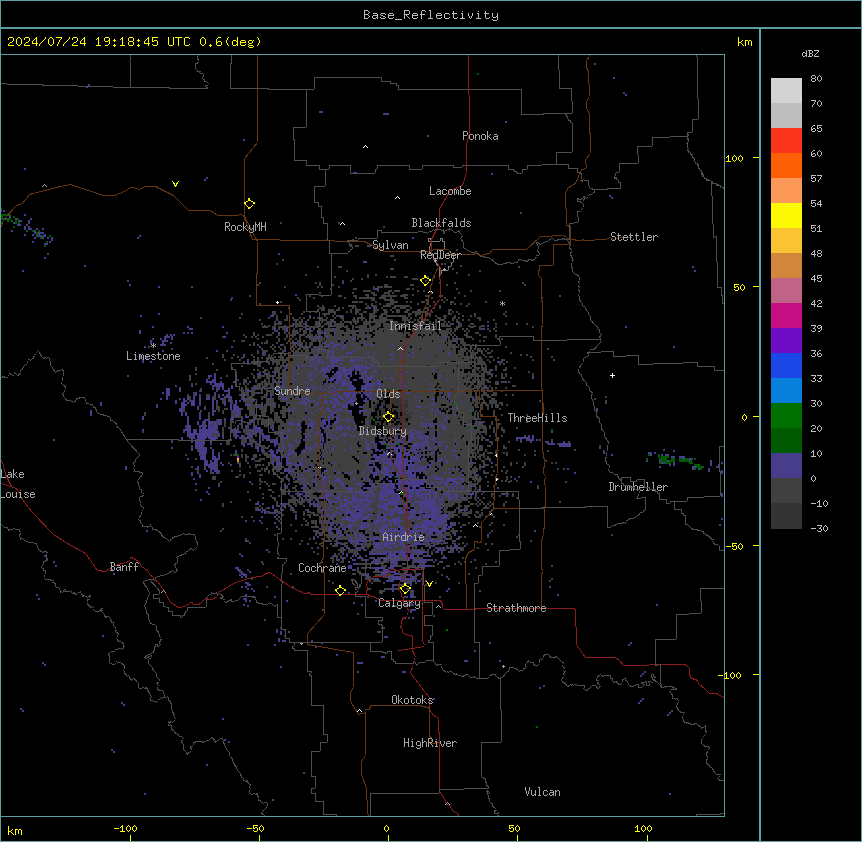Select the light gray 80 dBZ swatch
Viewport: 862px width, 842px height.
click(786, 90)
